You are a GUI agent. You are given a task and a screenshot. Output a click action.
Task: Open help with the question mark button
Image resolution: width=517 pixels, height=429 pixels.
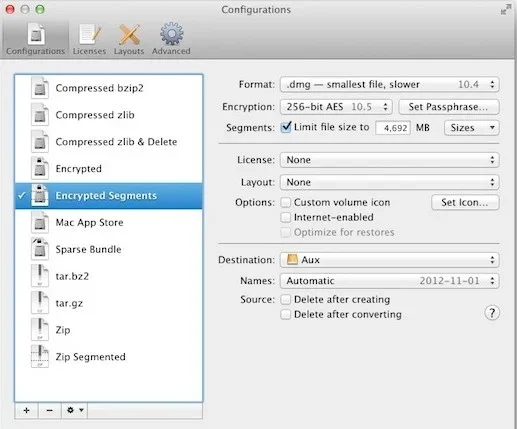(x=492, y=313)
